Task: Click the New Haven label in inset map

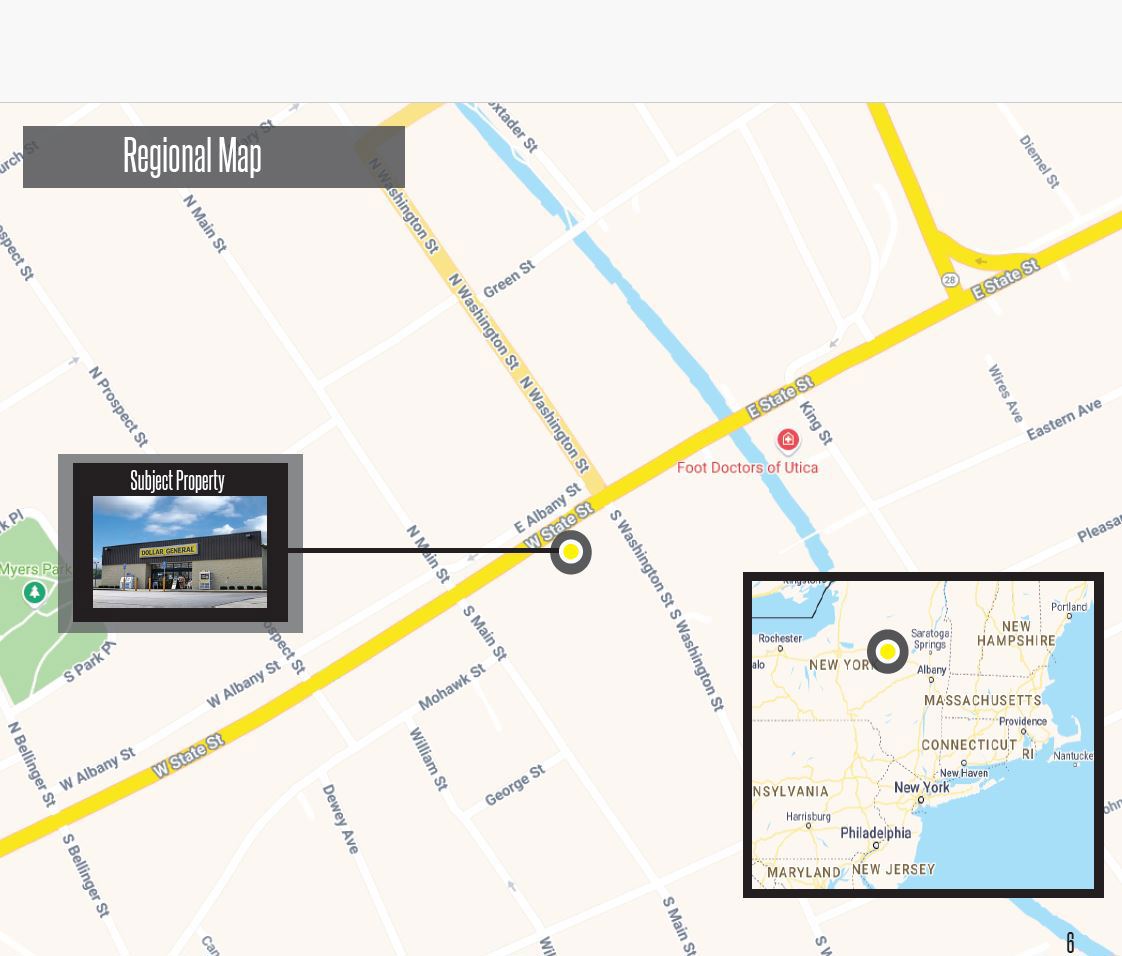Action: tap(963, 773)
